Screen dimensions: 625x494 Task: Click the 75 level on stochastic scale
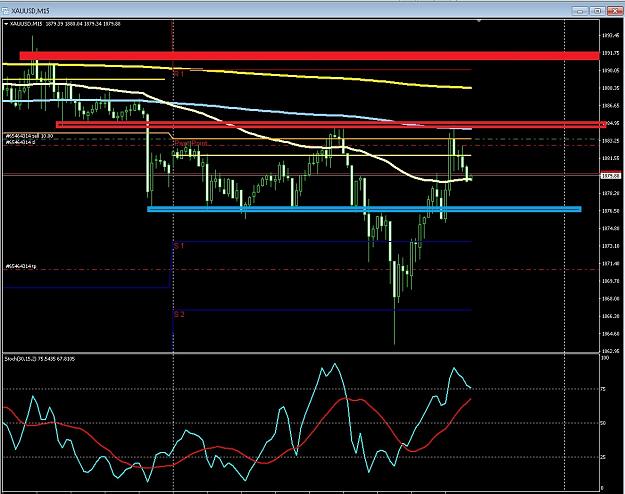pos(603,389)
